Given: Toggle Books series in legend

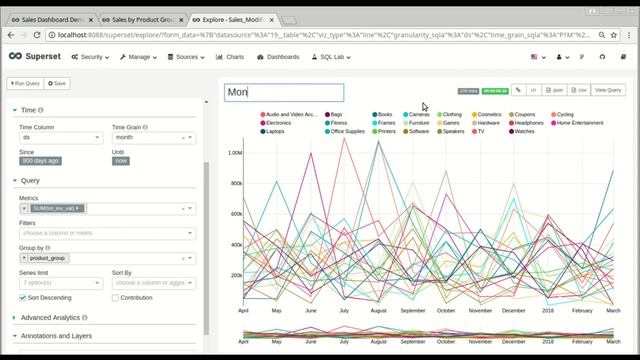Looking at the screenshot, I should [x=382, y=114].
